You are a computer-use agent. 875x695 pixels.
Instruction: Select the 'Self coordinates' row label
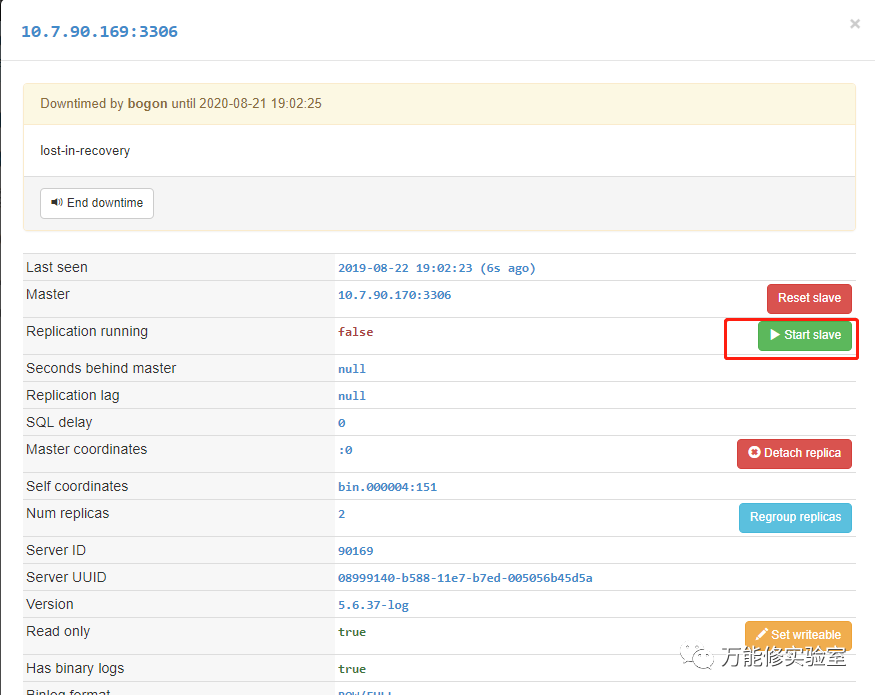(77, 486)
